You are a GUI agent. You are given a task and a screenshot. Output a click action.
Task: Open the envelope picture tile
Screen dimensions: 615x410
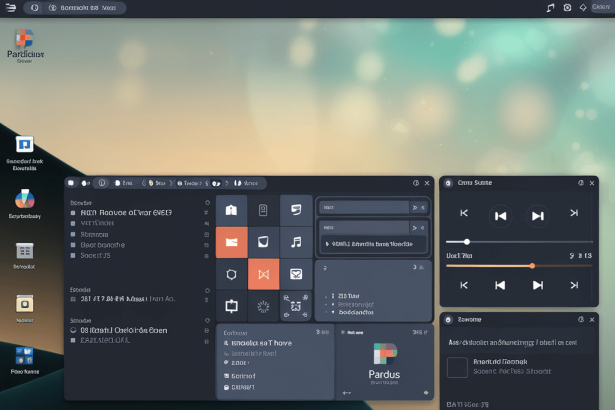click(296, 274)
